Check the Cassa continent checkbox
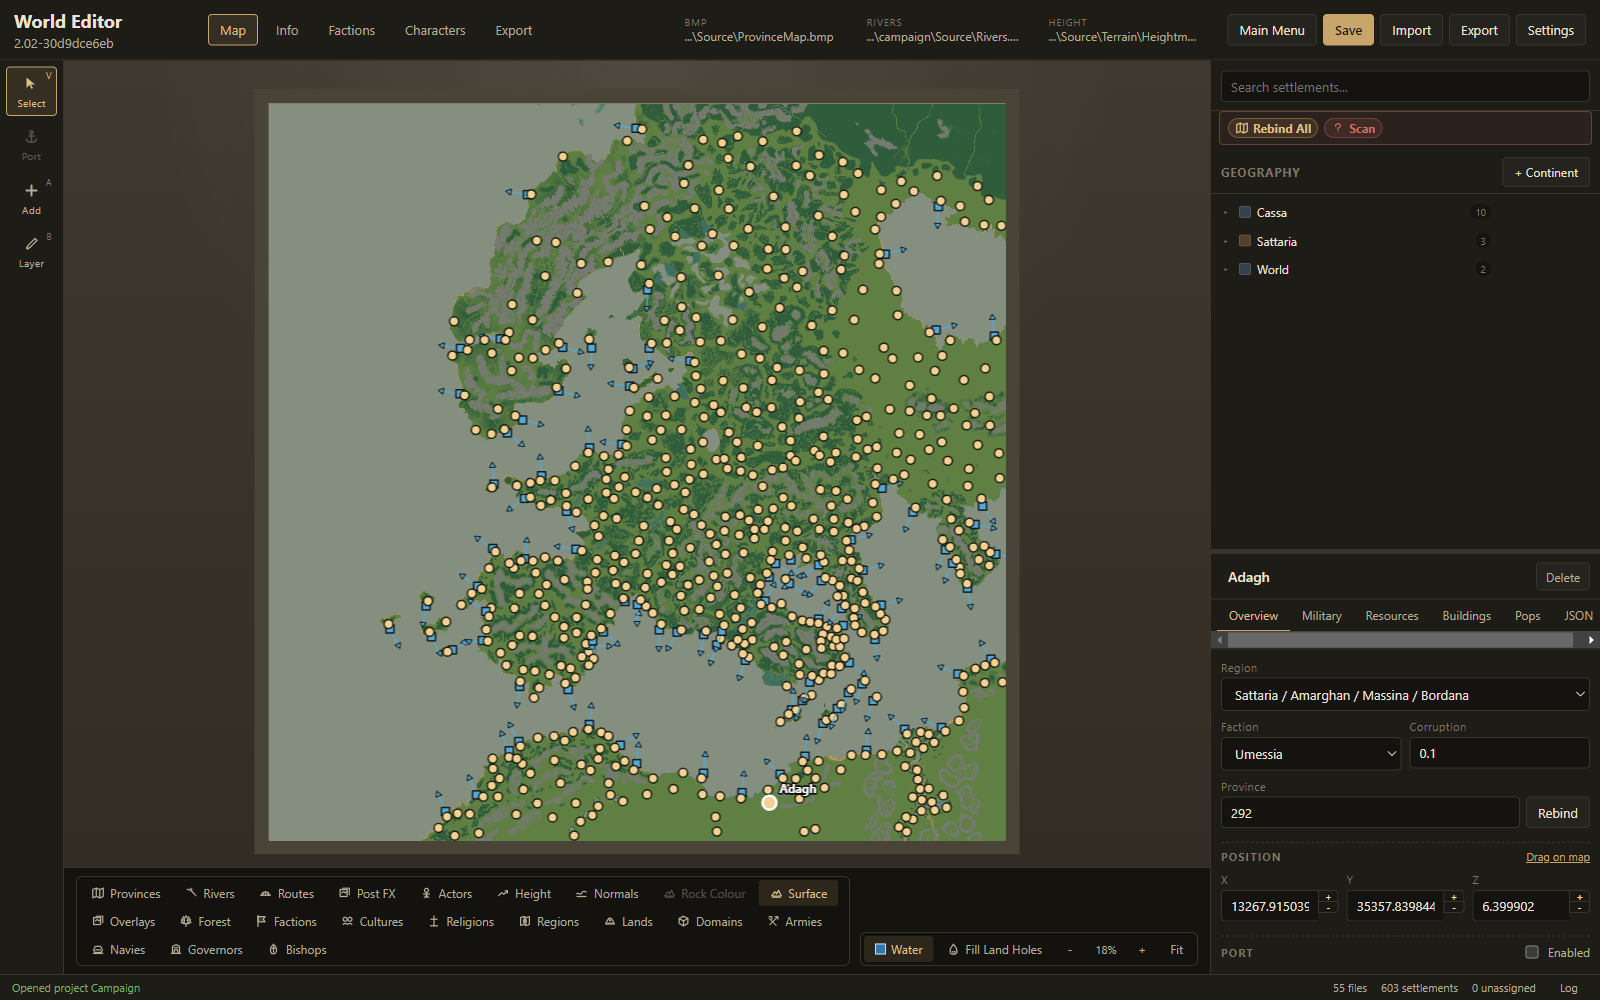This screenshot has width=1600, height=1000. tap(1245, 212)
